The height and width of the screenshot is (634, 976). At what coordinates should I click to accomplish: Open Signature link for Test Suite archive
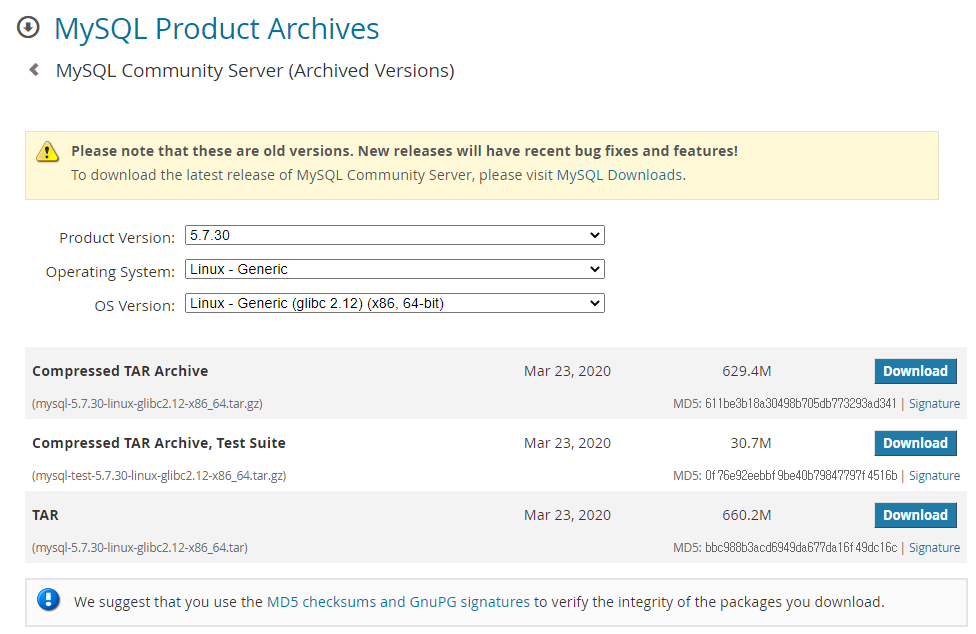[934, 476]
